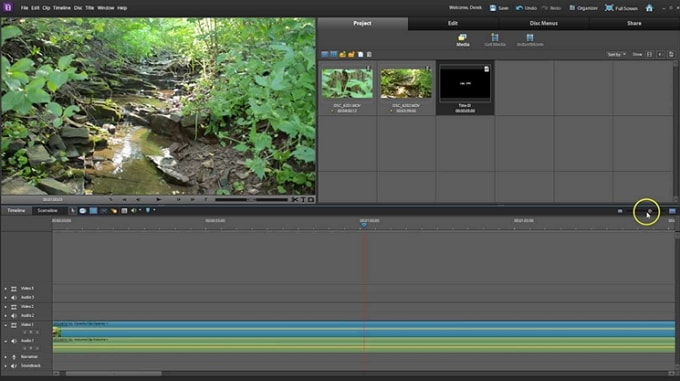
Task: Click the New Item page icon
Action: click(360, 54)
